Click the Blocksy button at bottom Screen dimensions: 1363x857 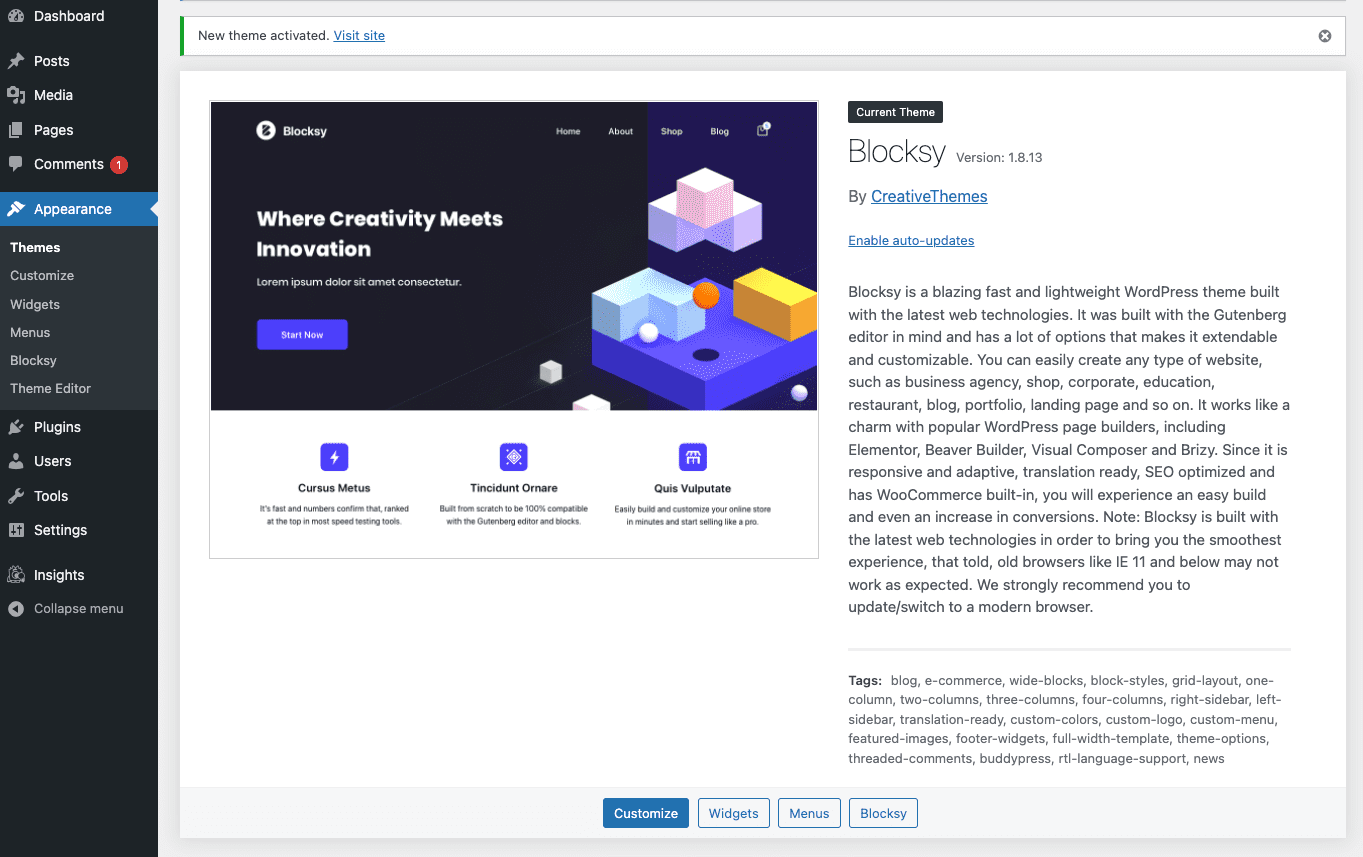click(x=883, y=813)
